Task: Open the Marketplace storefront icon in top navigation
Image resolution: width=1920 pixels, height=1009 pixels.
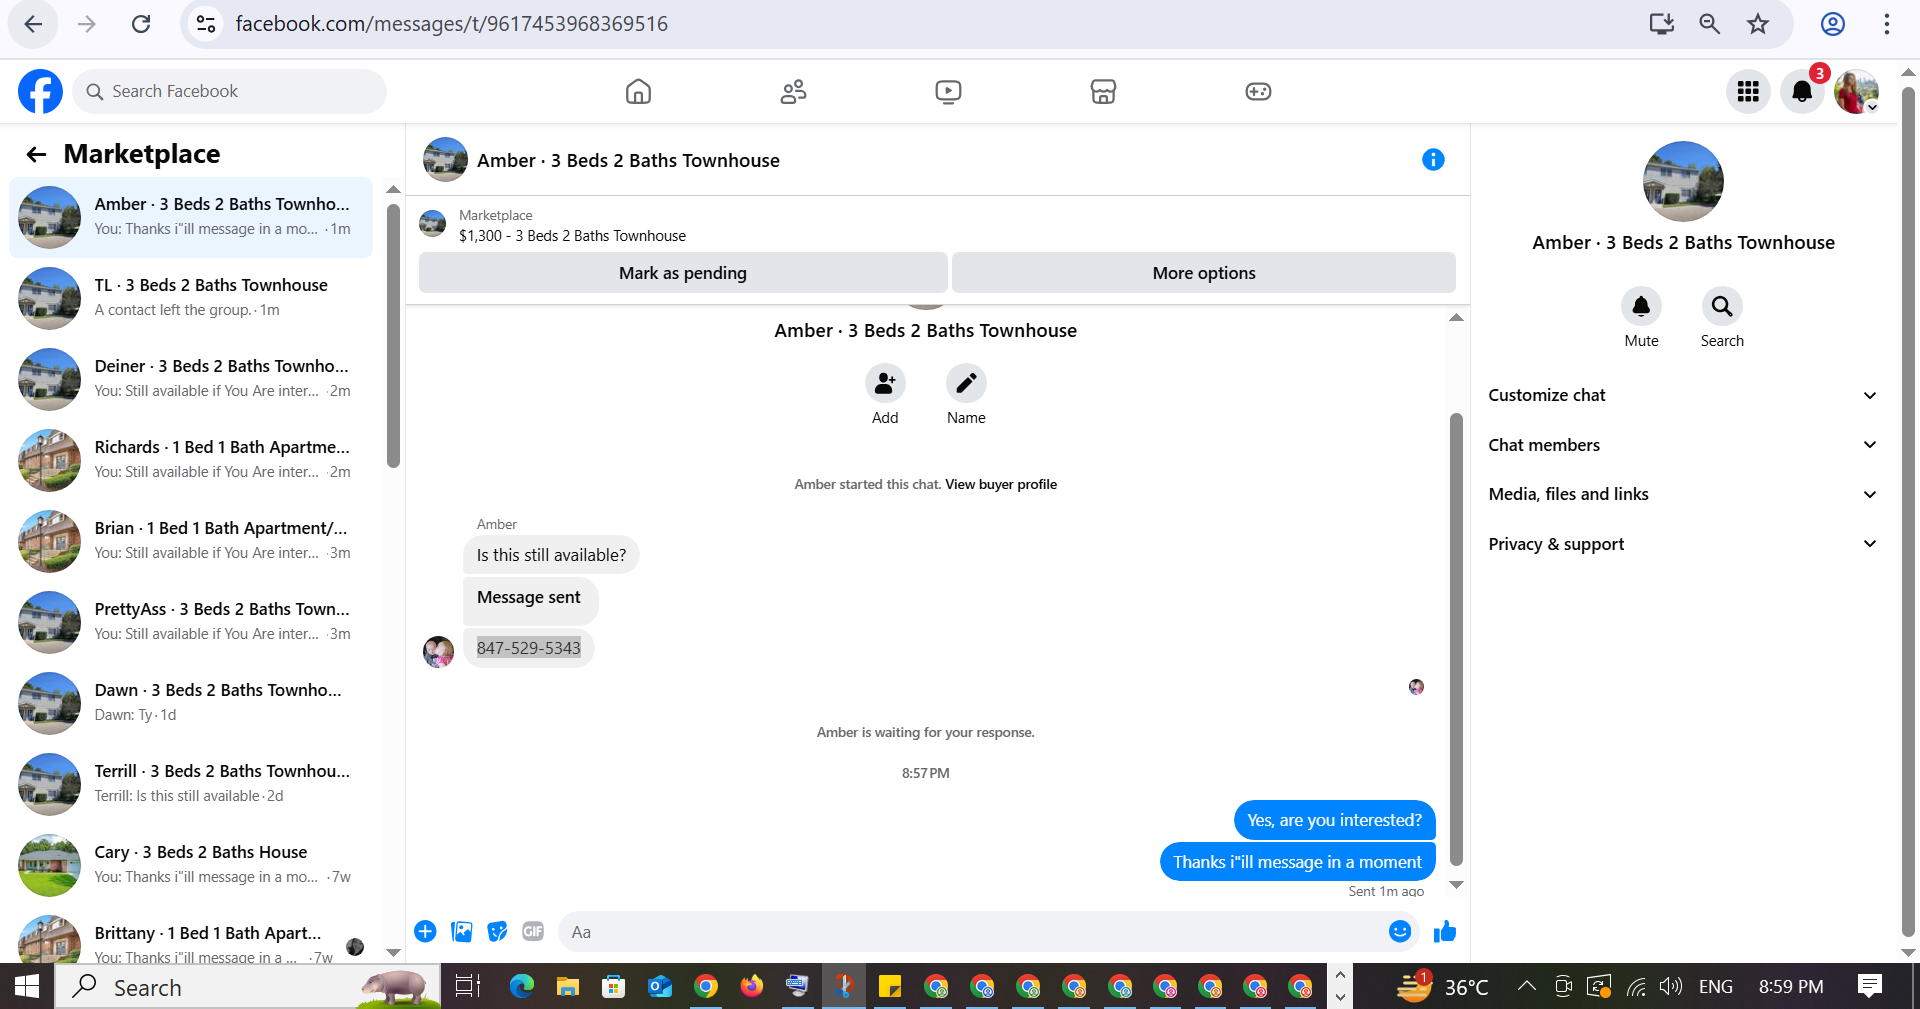Action: pos(1103,92)
